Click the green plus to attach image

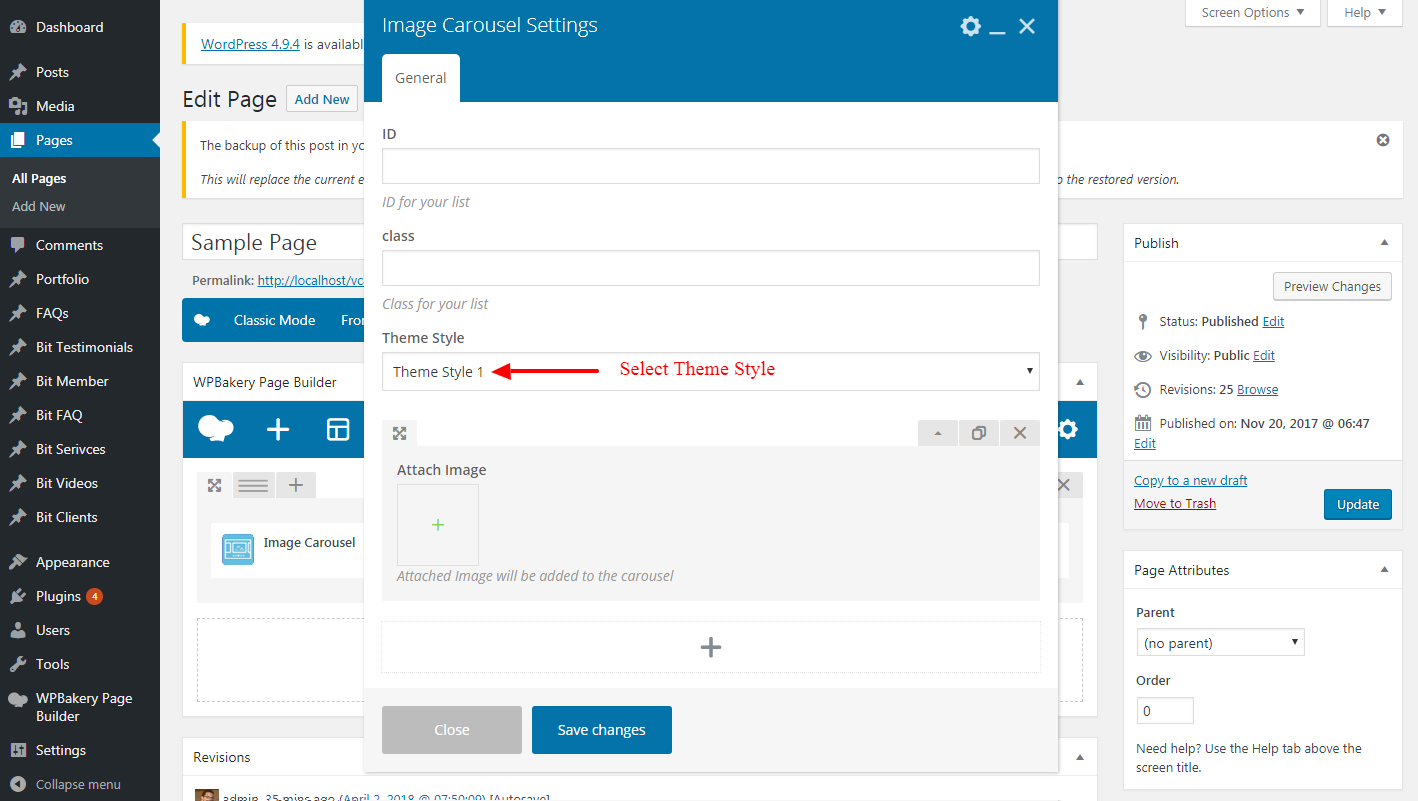point(438,525)
